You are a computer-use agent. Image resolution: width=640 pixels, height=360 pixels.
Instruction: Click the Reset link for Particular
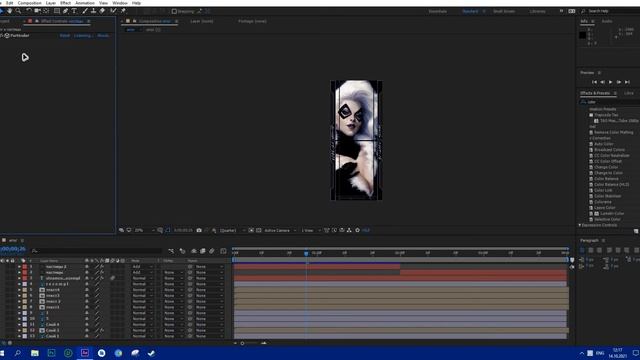(x=64, y=36)
